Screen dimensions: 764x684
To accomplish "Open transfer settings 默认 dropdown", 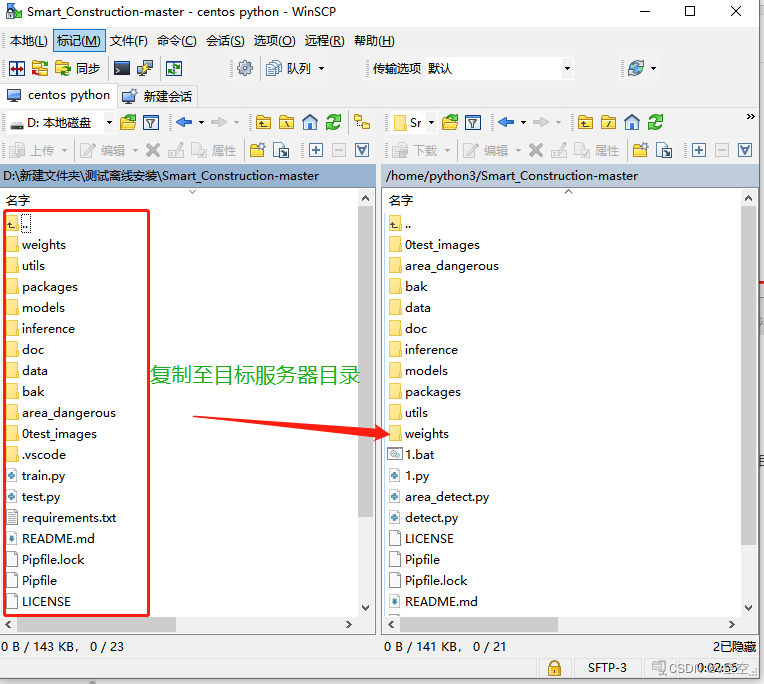I will click(567, 68).
